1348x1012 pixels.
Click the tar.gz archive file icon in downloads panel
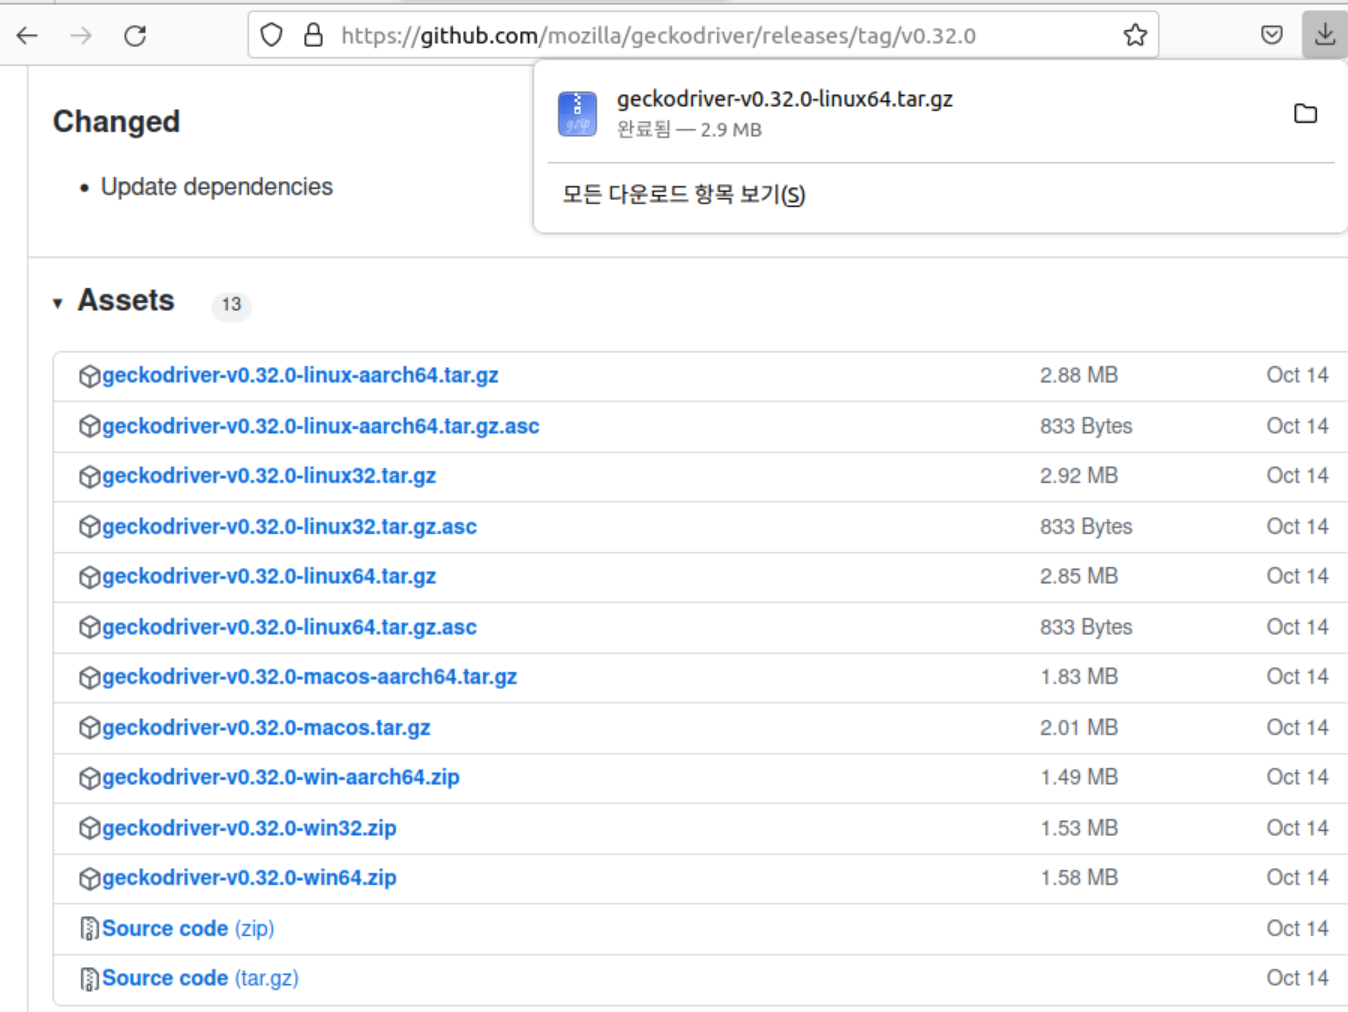(577, 113)
